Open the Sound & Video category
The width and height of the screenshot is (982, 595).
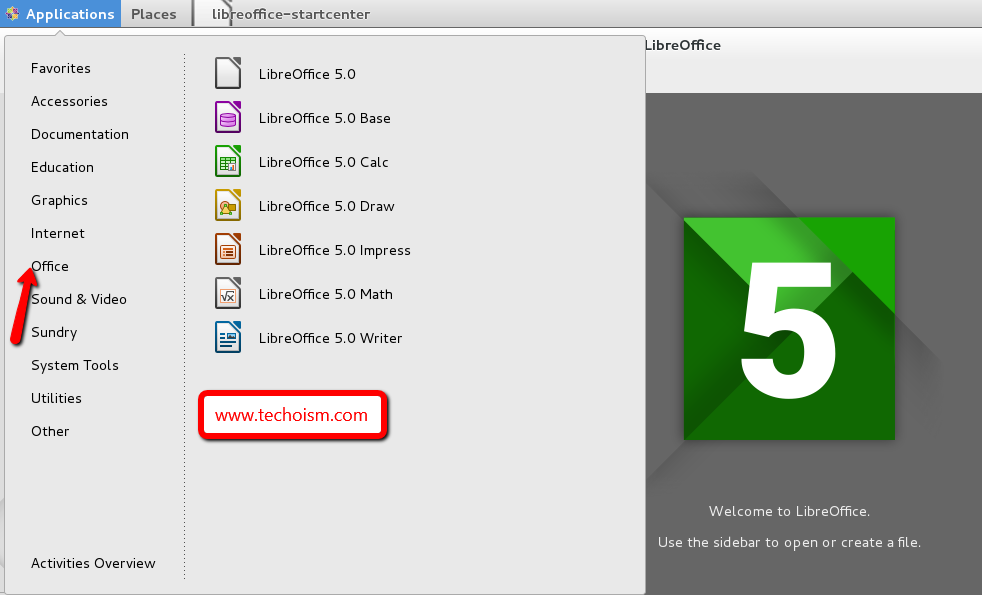click(x=78, y=299)
